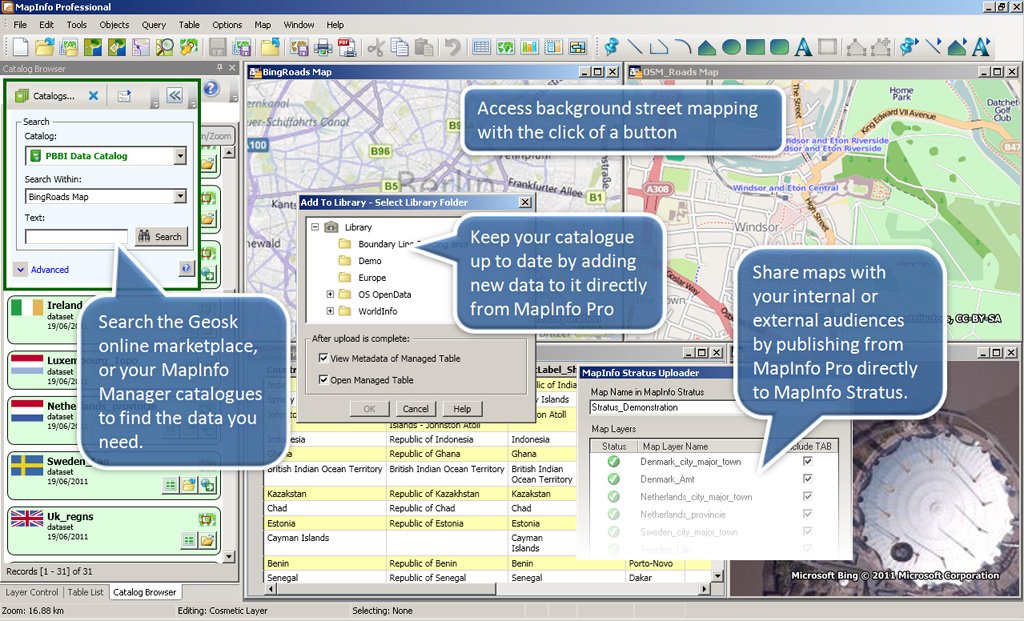Click the Search button with binoculars

[161, 236]
